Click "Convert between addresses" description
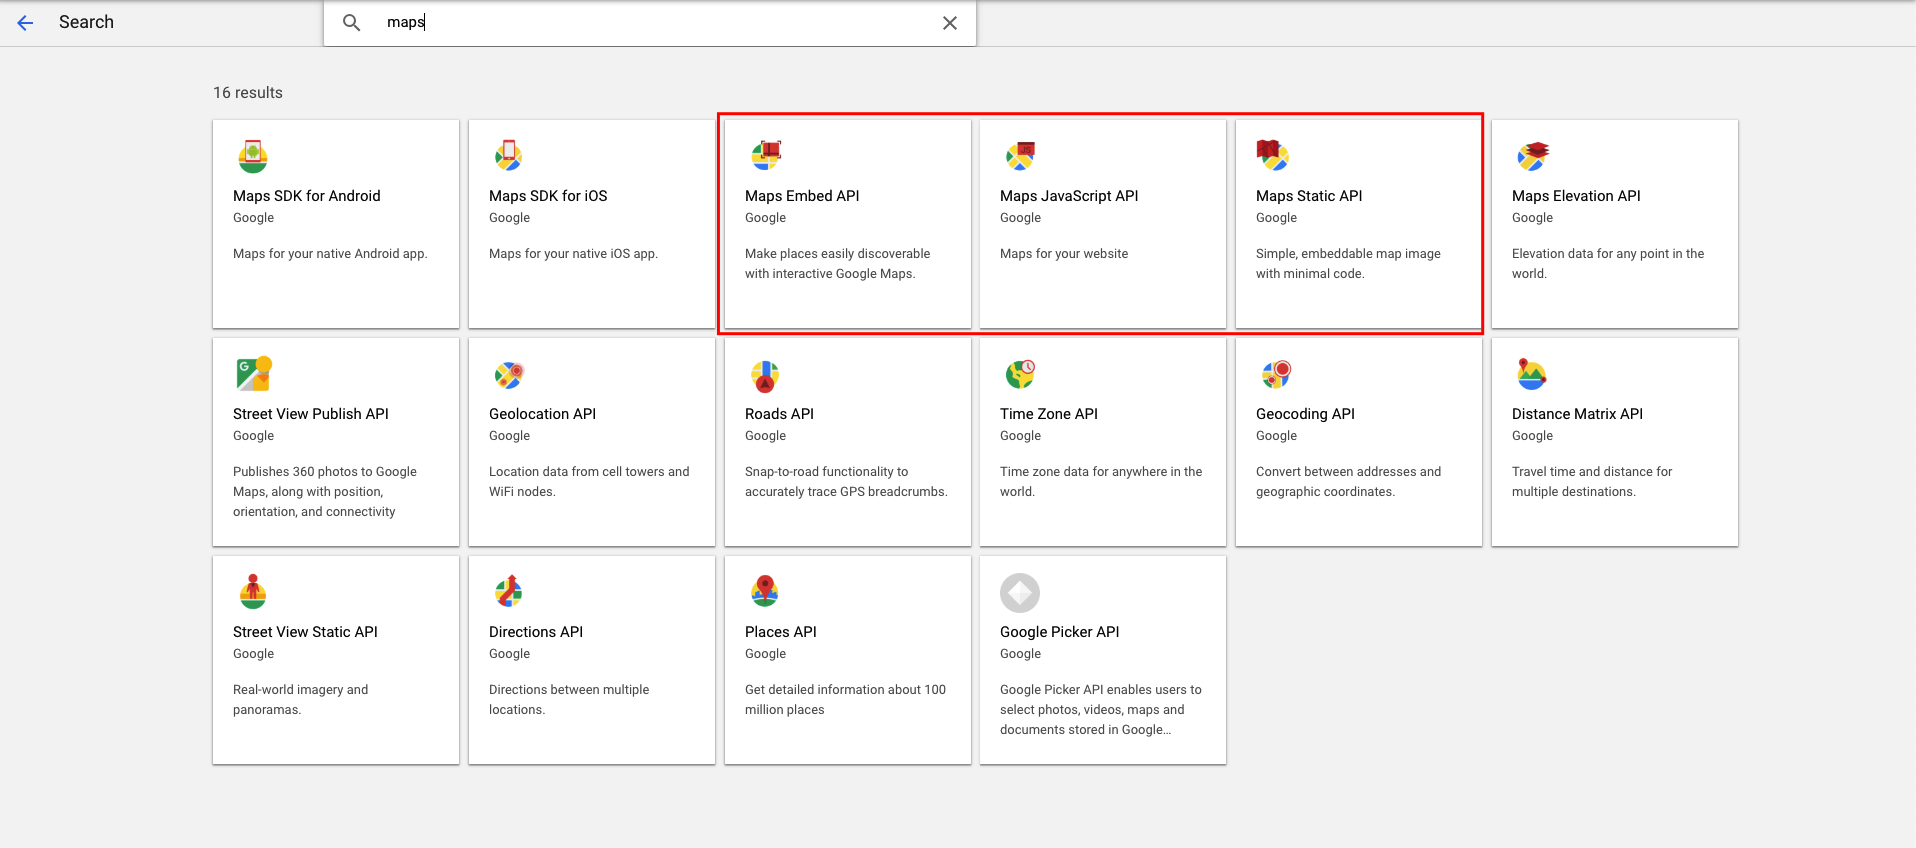This screenshot has height=848, width=1916. click(x=1348, y=482)
